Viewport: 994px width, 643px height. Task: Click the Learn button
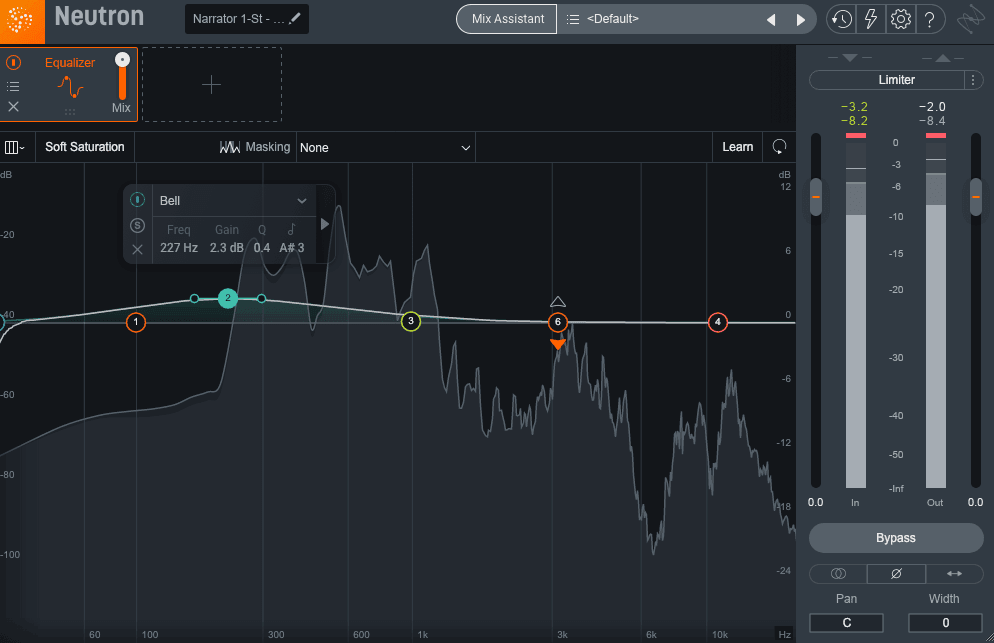click(737, 147)
